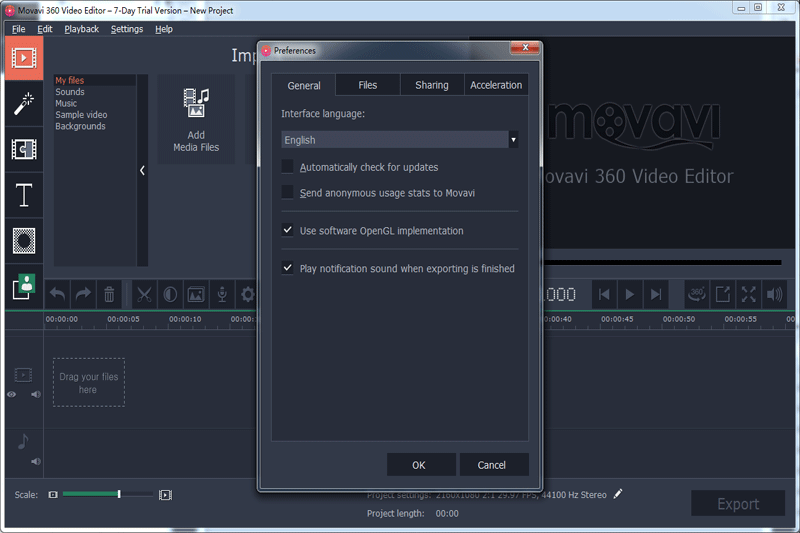The width and height of the screenshot is (800, 533).
Task: Click the Export button
Action: point(738,503)
